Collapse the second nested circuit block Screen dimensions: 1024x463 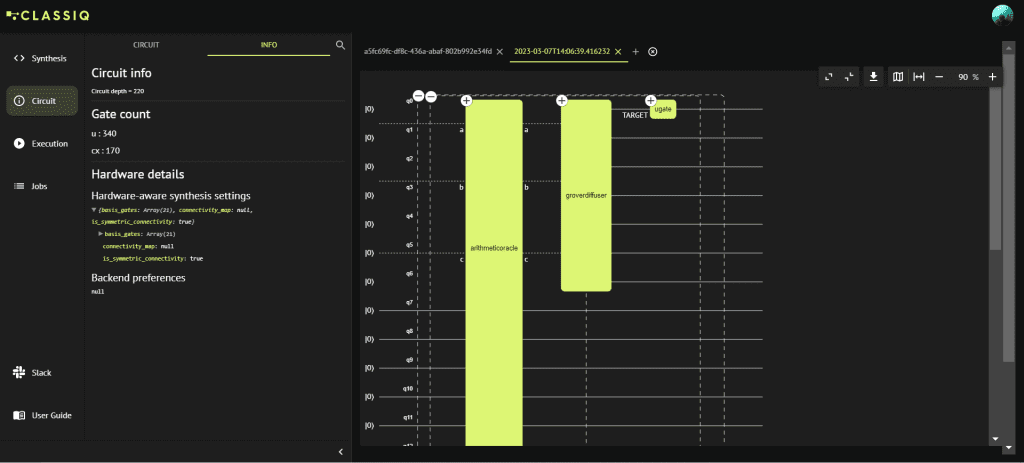click(431, 97)
